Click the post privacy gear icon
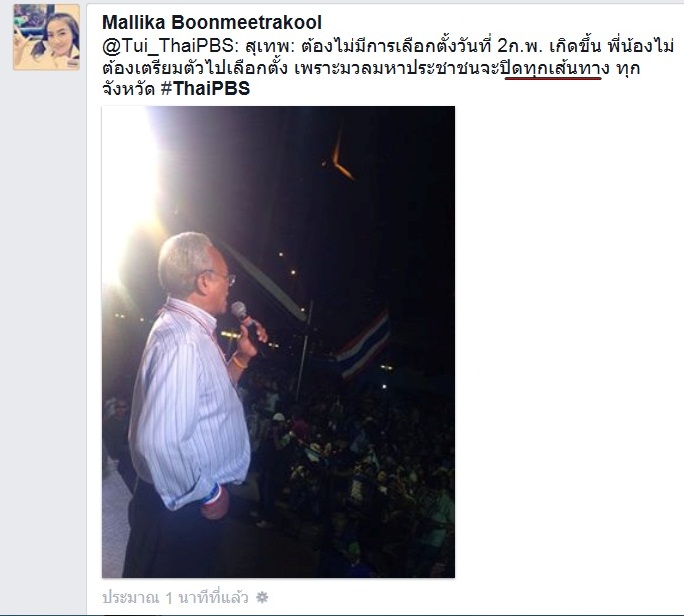The width and height of the screenshot is (684, 616). coord(262,597)
